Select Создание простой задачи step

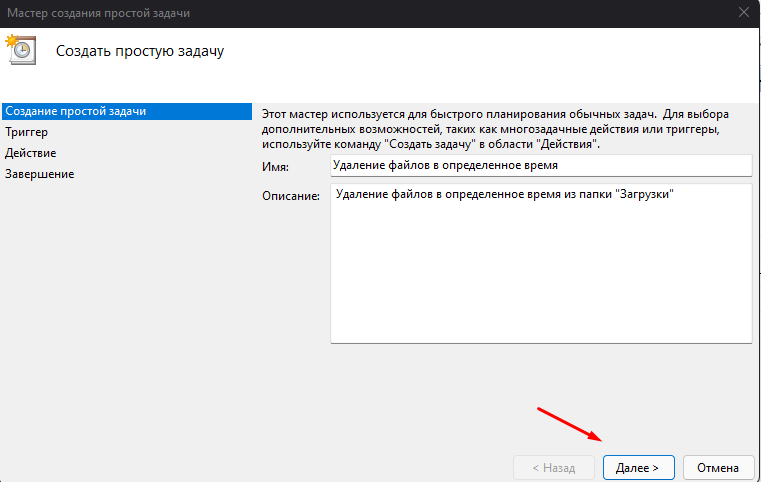[127, 111]
